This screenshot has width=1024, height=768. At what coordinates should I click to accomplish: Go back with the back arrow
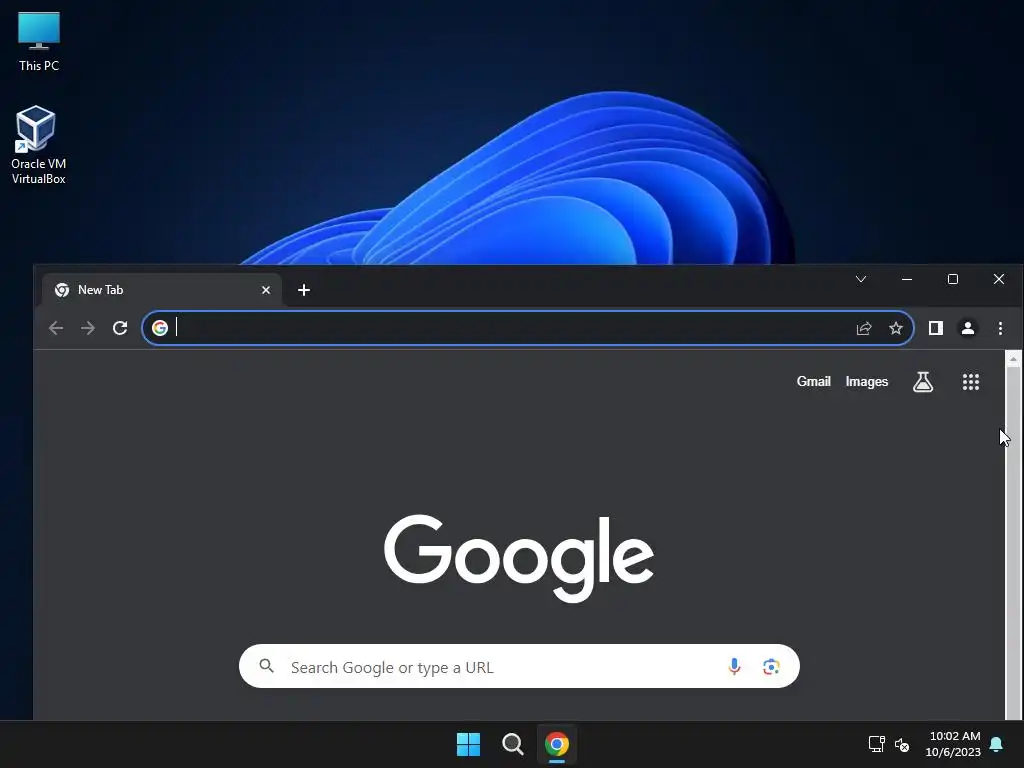point(56,328)
